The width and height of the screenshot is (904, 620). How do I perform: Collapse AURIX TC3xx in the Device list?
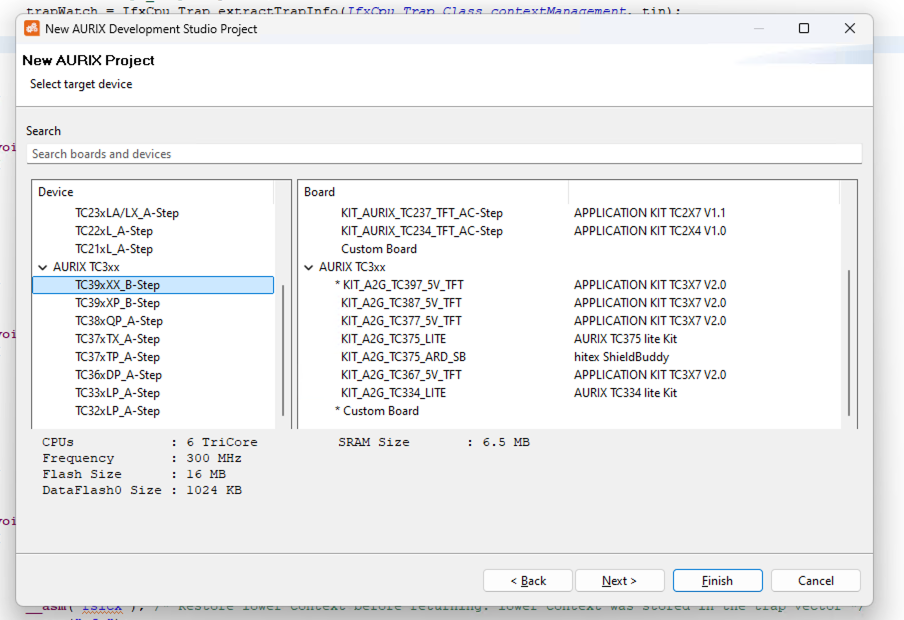pos(42,266)
